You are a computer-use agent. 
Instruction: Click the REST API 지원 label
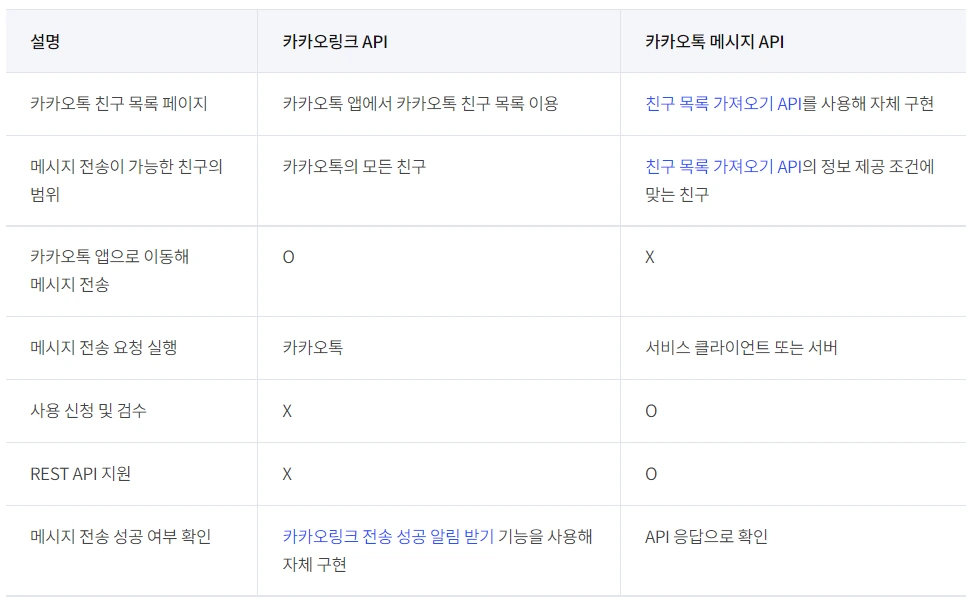[80, 474]
